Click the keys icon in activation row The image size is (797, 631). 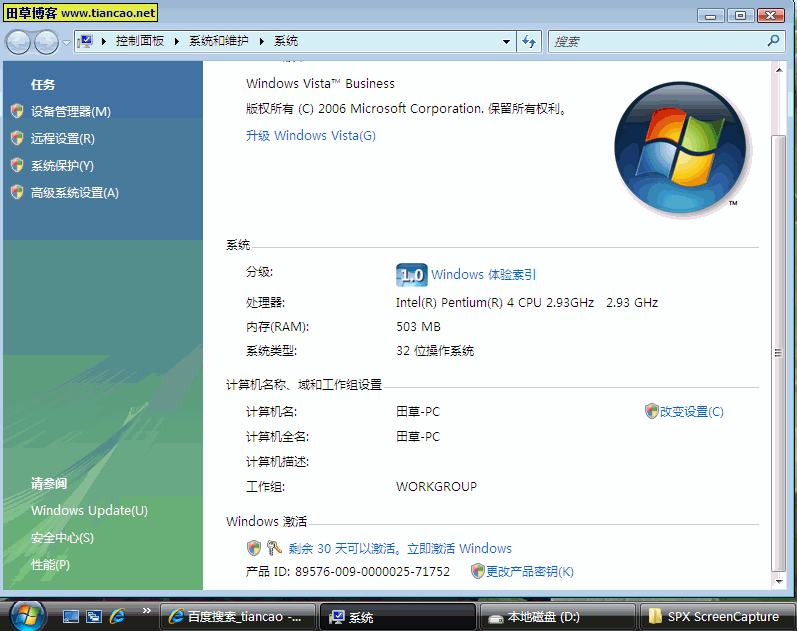coord(274,548)
